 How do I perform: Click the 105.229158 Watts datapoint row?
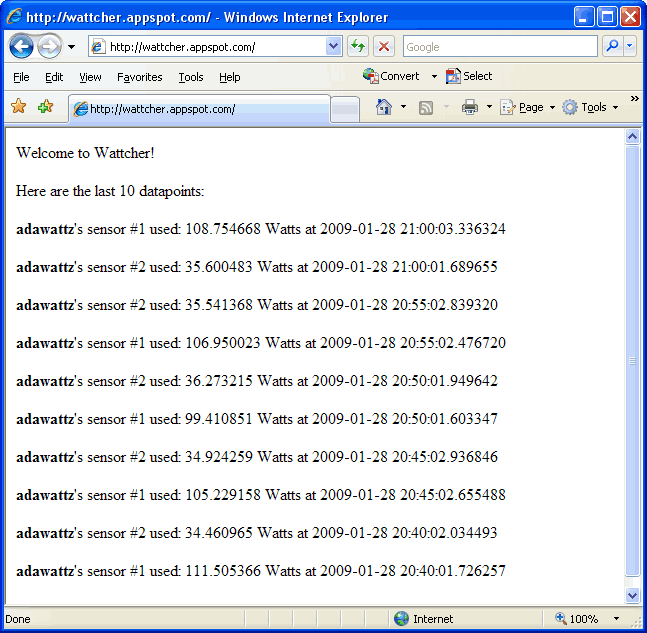[x=261, y=495]
